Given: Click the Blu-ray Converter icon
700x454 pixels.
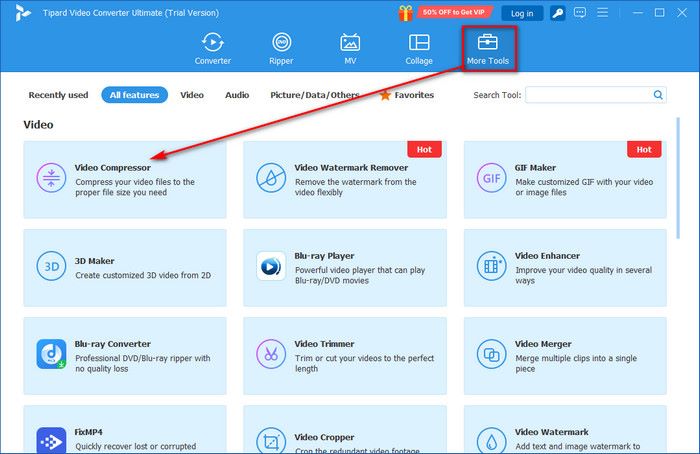Looking at the screenshot, I should (x=51, y=354).
